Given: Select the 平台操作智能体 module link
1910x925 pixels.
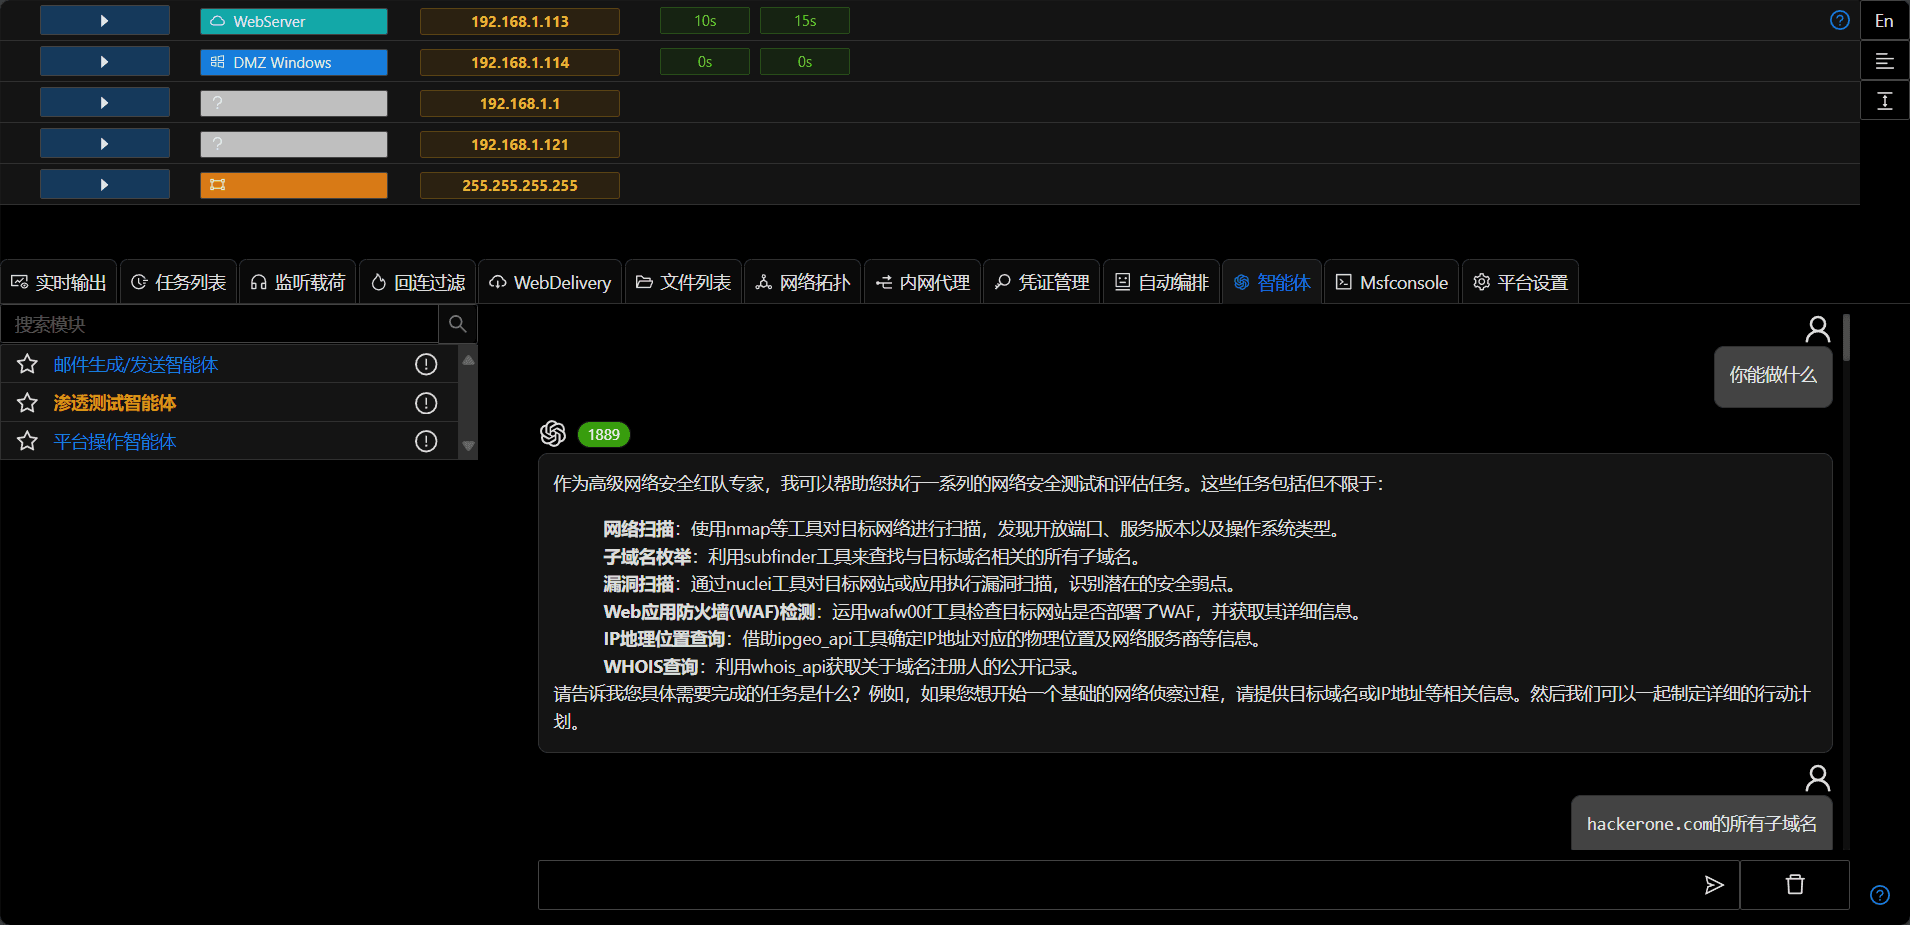Looking at the screenshot, I should coord(115,442).
